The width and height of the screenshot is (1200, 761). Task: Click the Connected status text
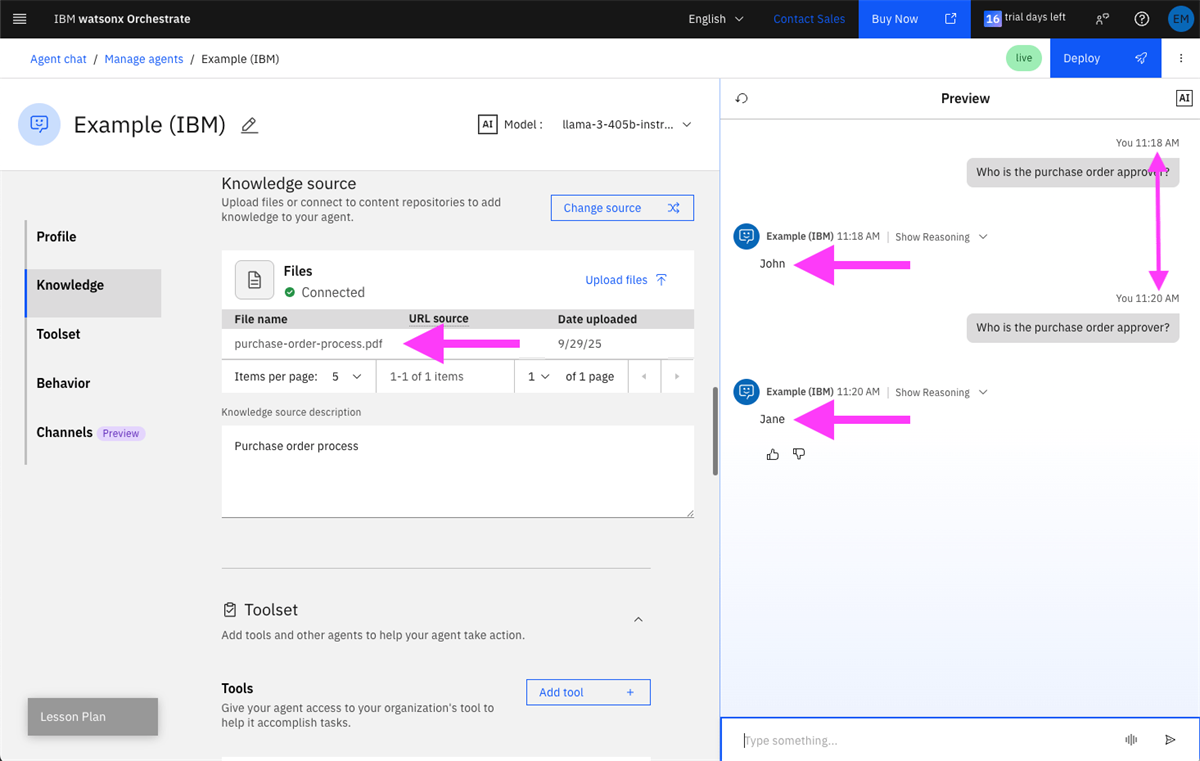pyautogui.click(x=333, y=292)
